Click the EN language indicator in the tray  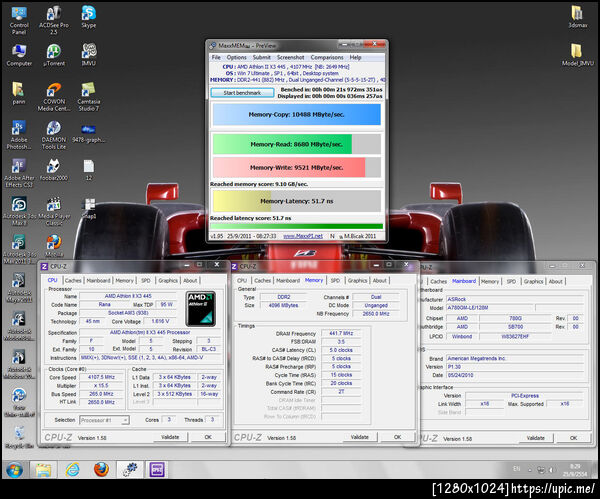point(517,469)
